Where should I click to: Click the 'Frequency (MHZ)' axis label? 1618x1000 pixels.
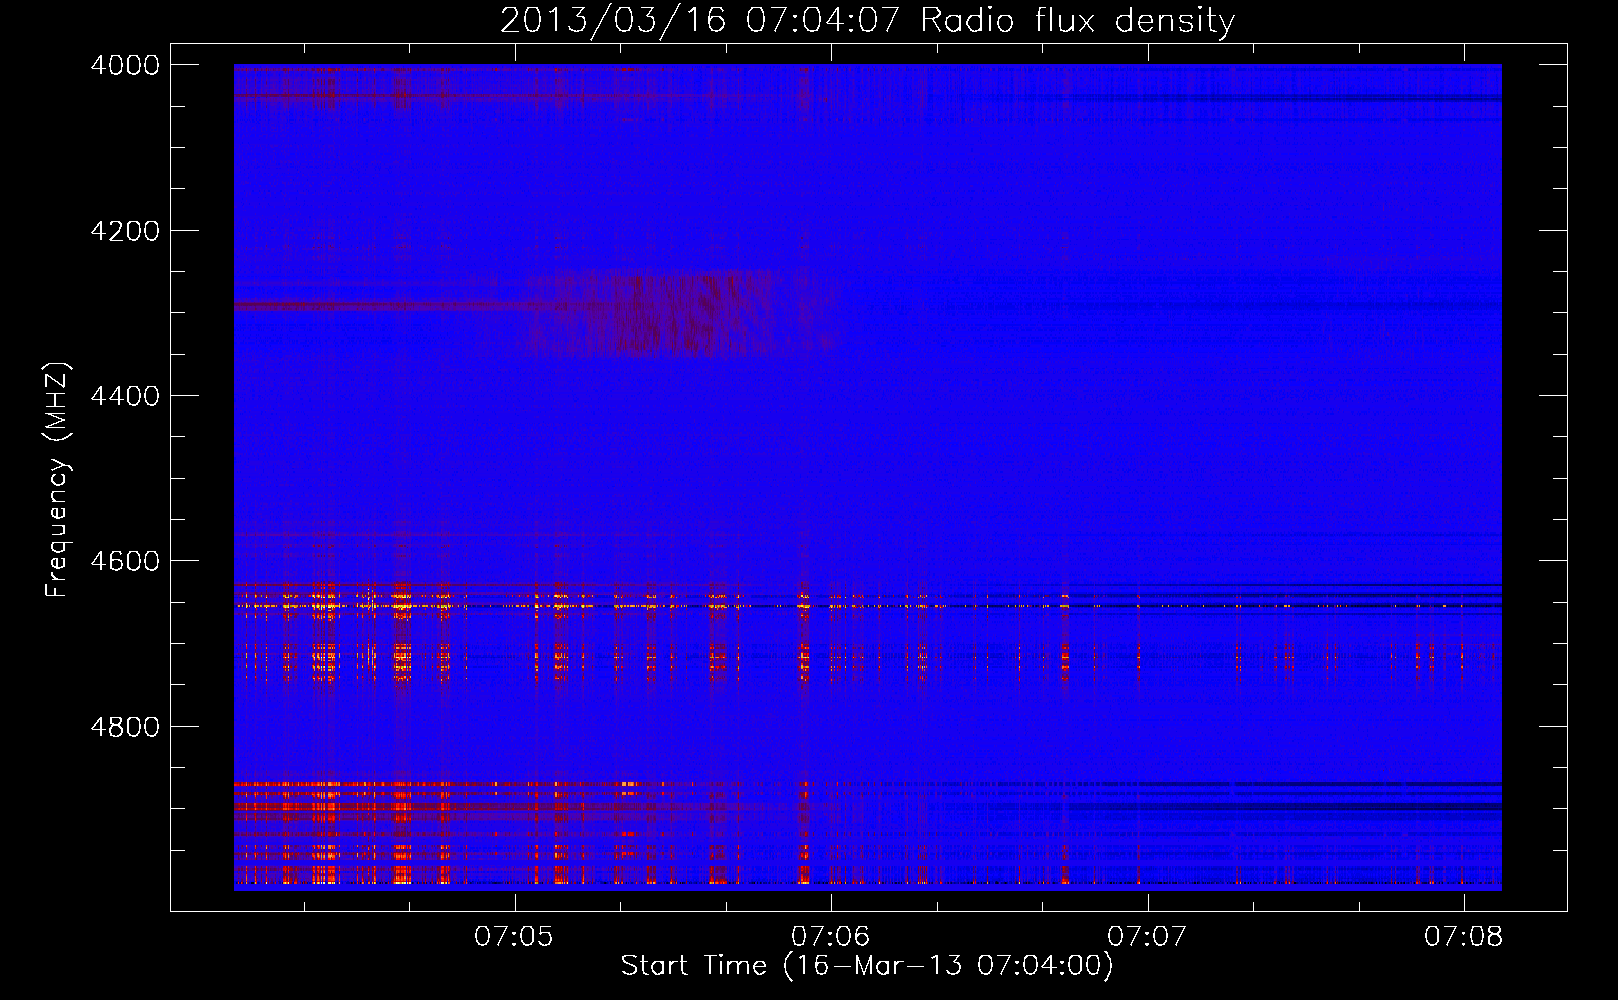58,480
